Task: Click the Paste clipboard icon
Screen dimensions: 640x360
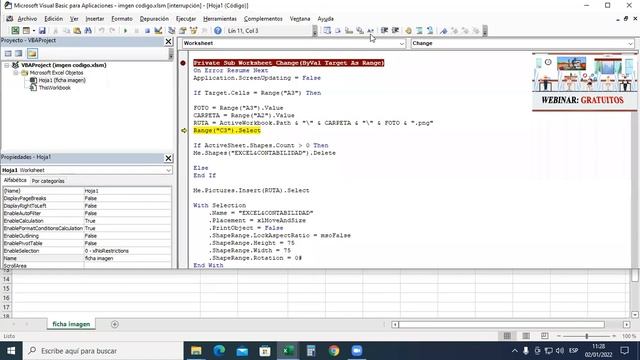Action: [77, 31]
